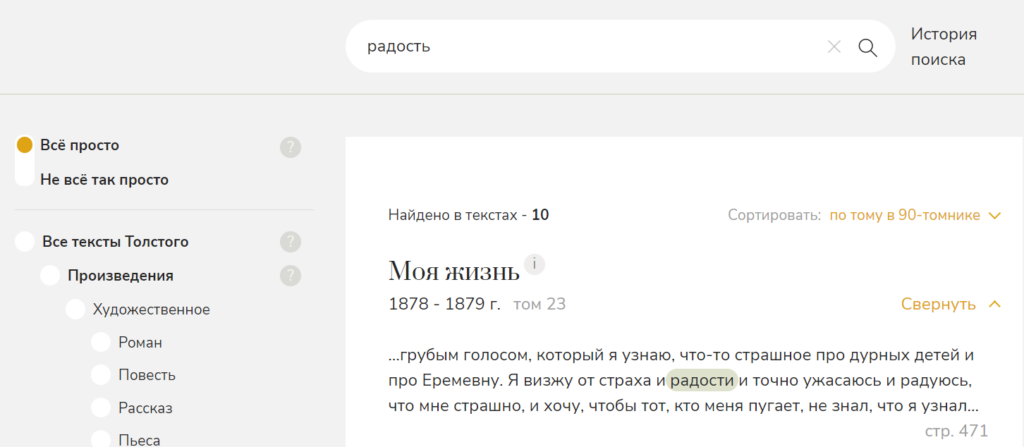Open the Моя жизнь work title
This screenshot has width=1024, height=447.
coord(453,270)
